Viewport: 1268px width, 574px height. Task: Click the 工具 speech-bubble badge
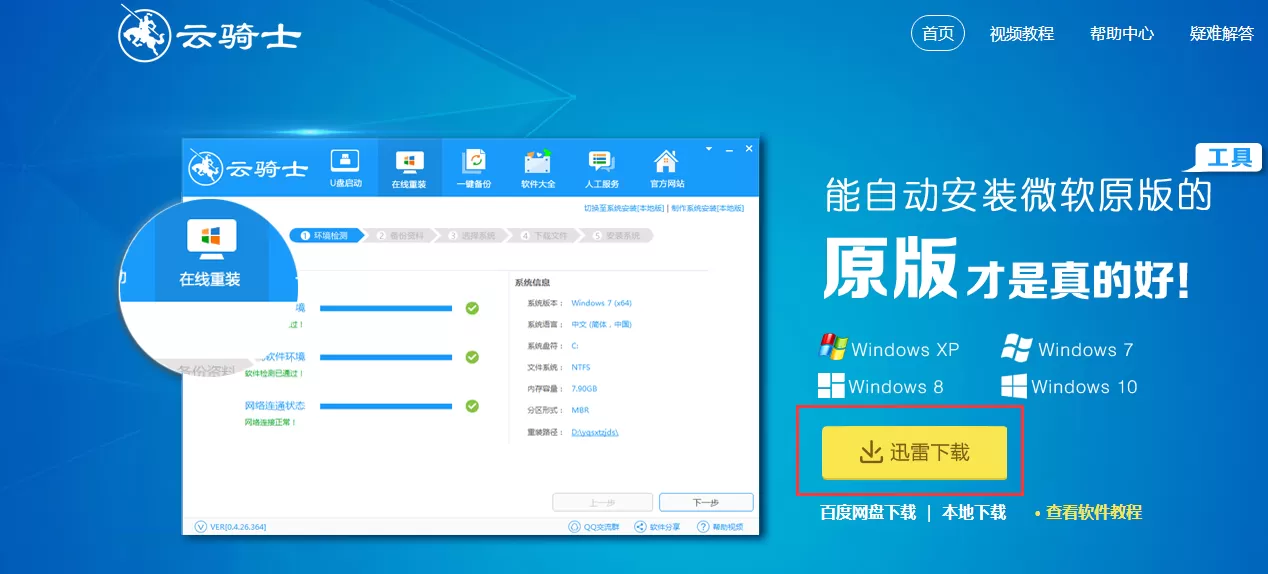tap(1226, 158)
